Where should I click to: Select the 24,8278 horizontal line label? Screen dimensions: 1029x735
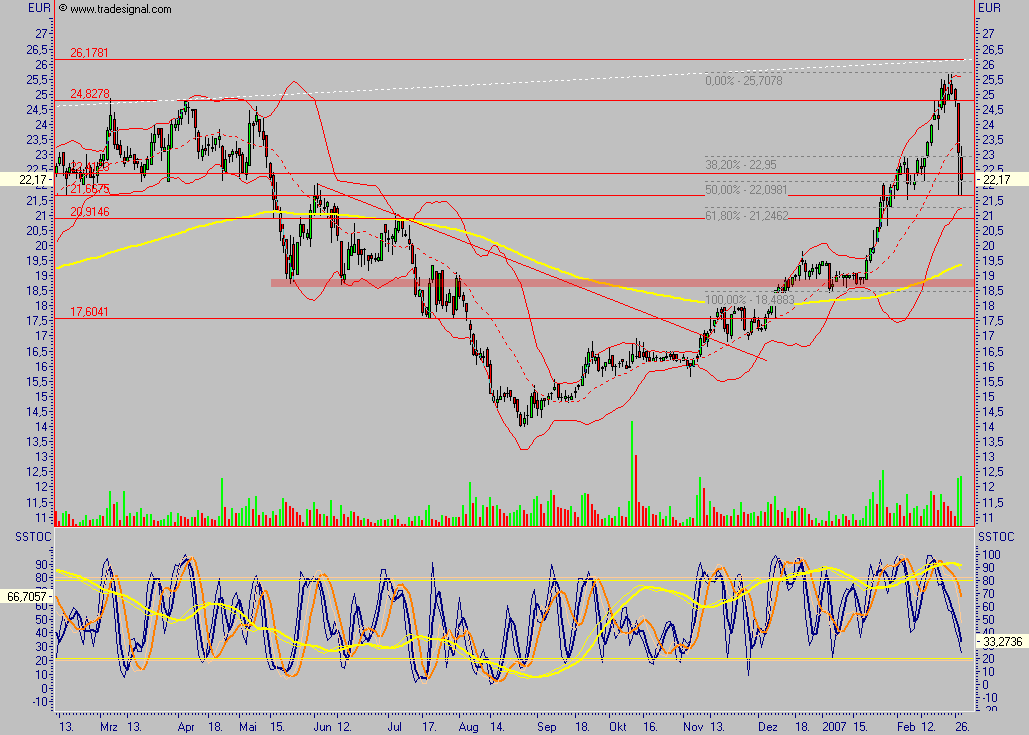tap(90, 94)
